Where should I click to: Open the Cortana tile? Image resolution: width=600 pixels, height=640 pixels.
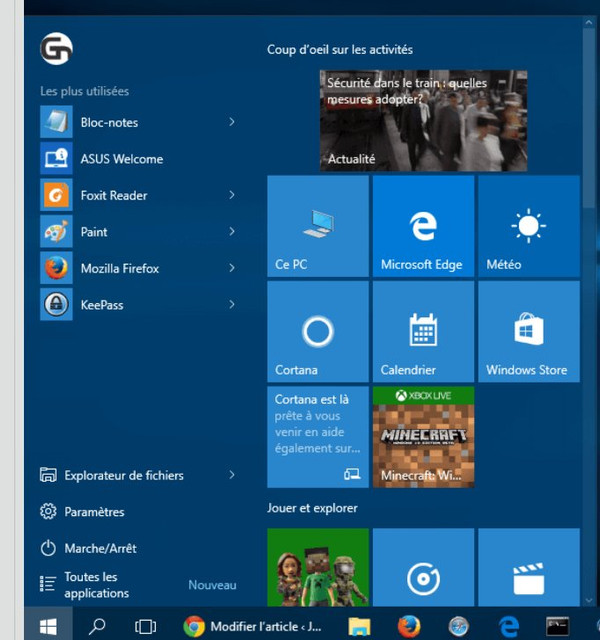tap(318, 331)
